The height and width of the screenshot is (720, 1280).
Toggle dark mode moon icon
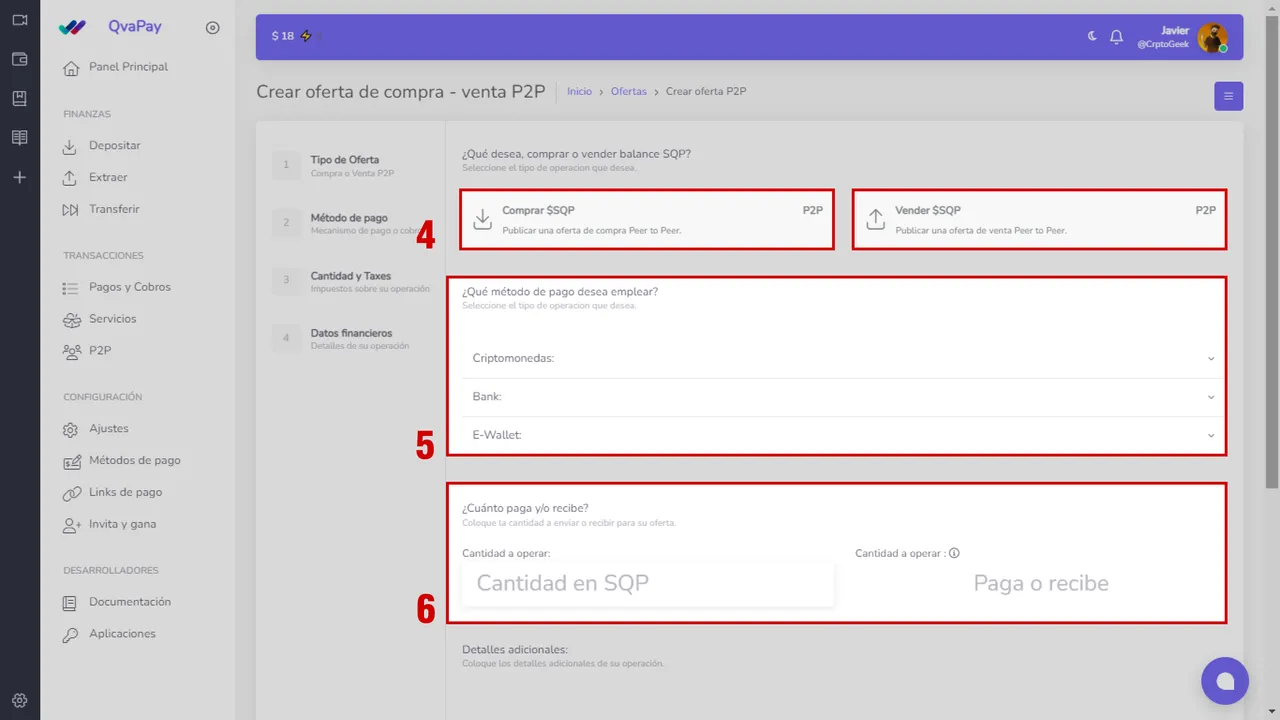click(x=1092, y=36)
